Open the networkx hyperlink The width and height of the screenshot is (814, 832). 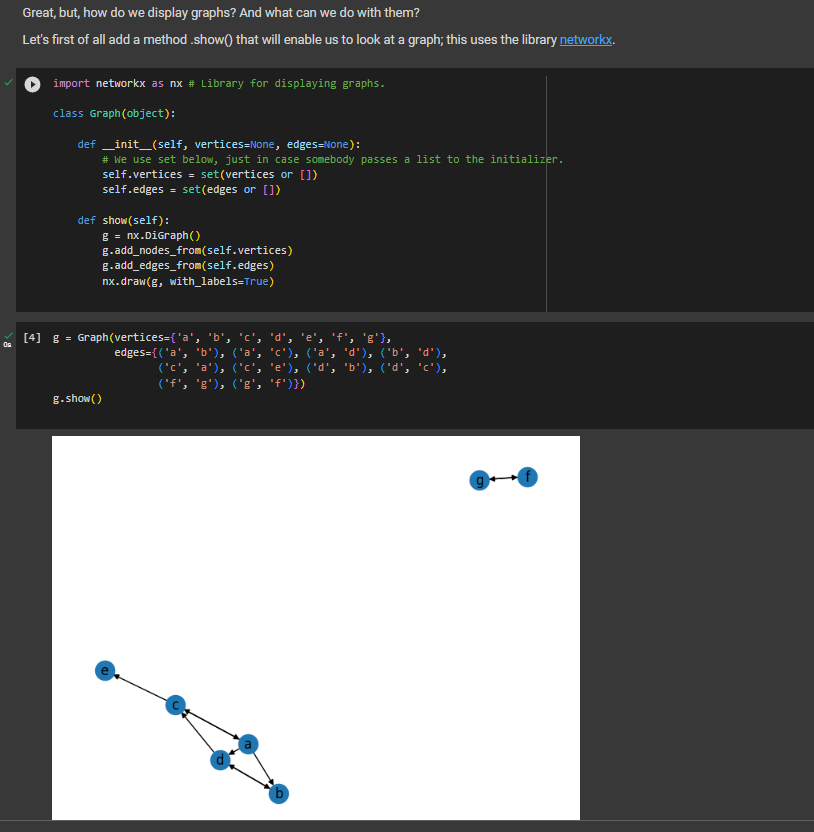pos(585,39)
